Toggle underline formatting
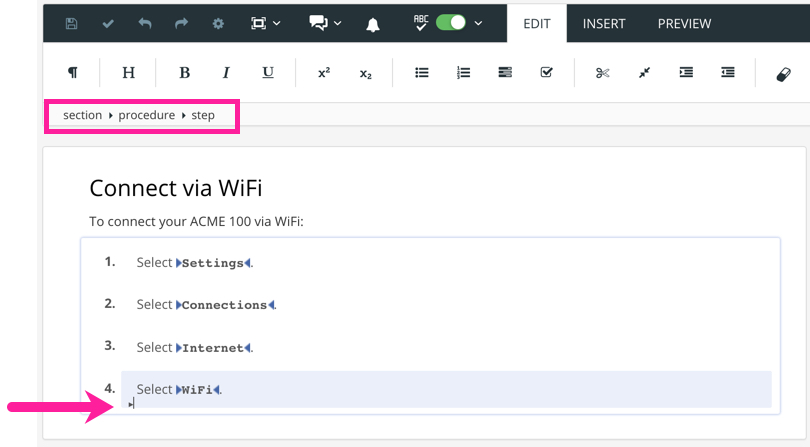Screen dimensions: 810x447 coord(268,73)
